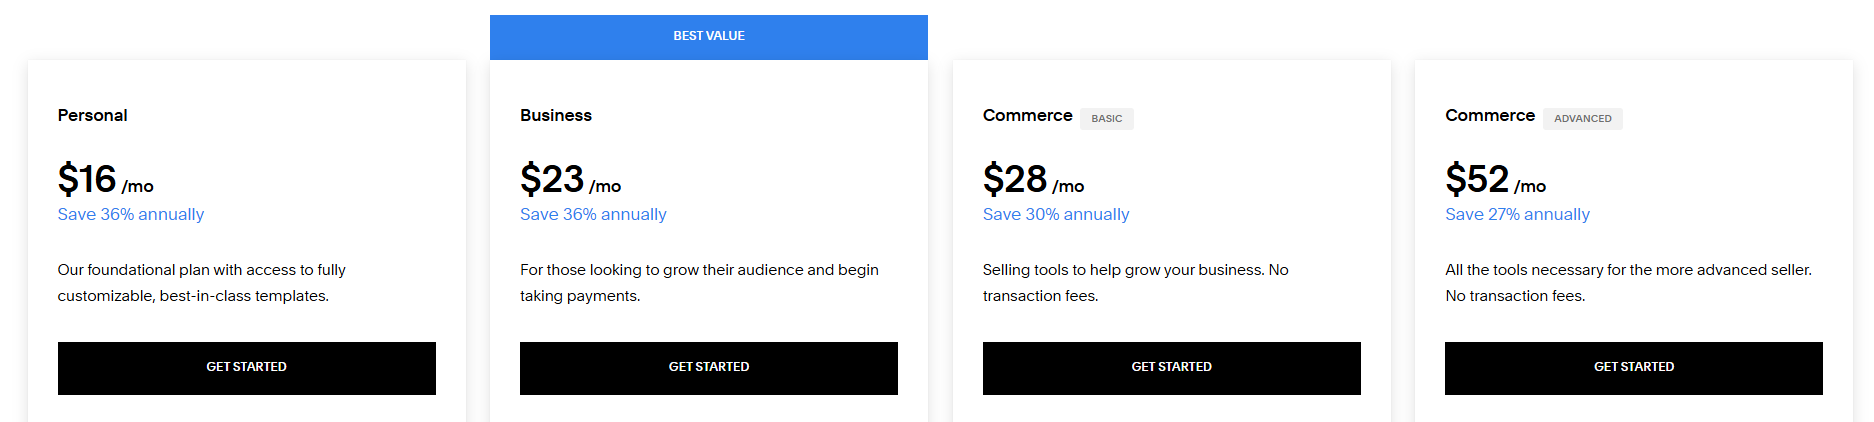This screenshot has width=1874, height=422.
Task: Click Get Started under Commerce Basic plan
Action: coord(1171,367)
